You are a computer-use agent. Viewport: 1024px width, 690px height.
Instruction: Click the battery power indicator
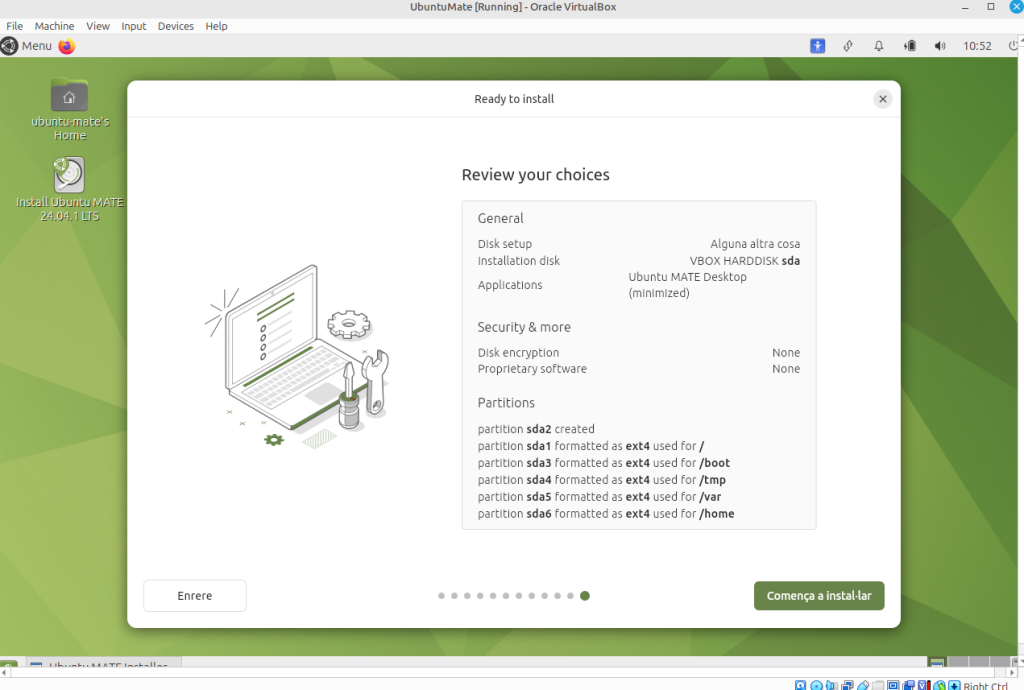[909, 46]
